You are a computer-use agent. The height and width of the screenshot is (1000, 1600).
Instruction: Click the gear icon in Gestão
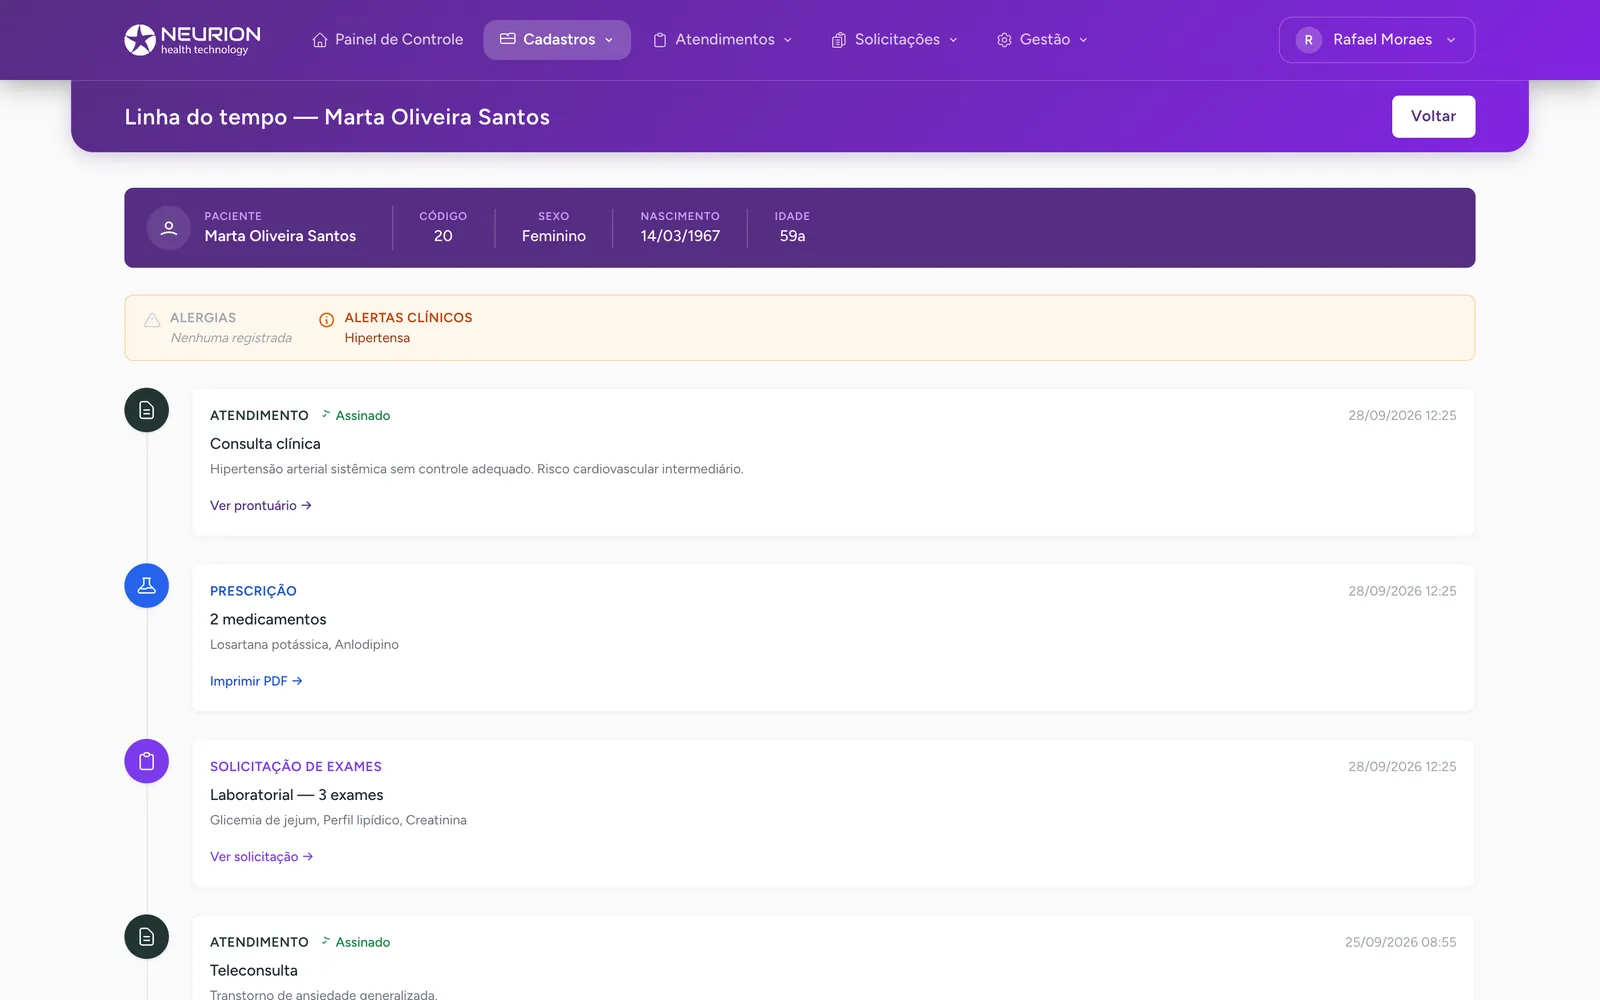tap(1004, 40)
